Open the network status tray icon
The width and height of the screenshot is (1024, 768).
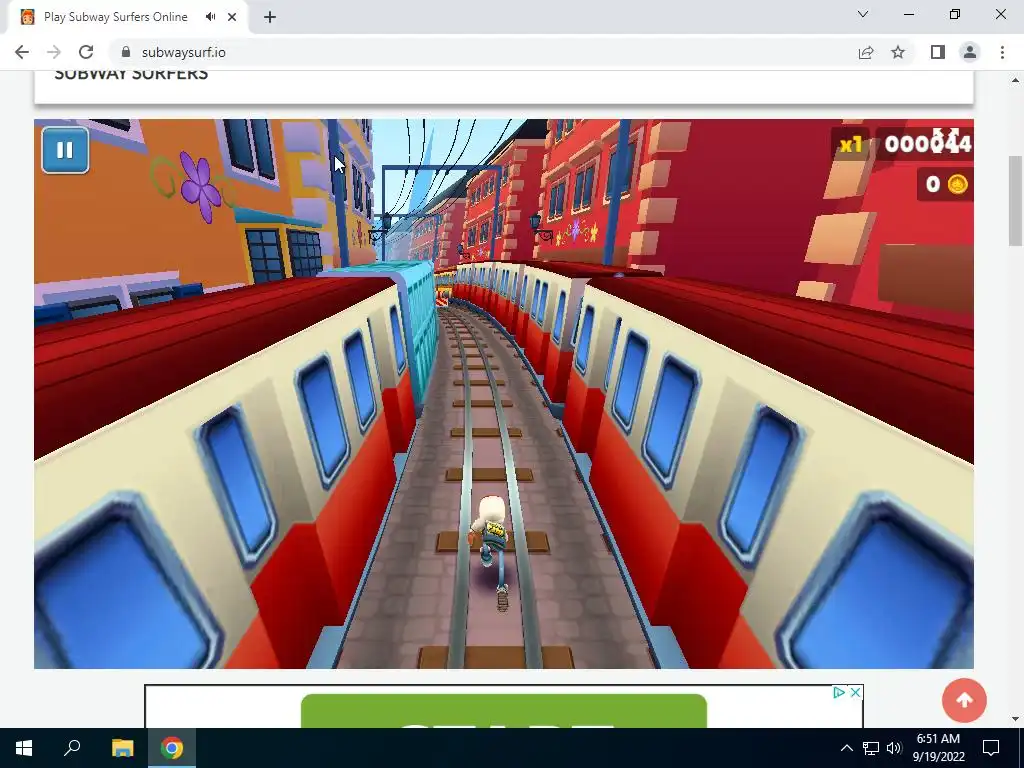coord(871,748)
